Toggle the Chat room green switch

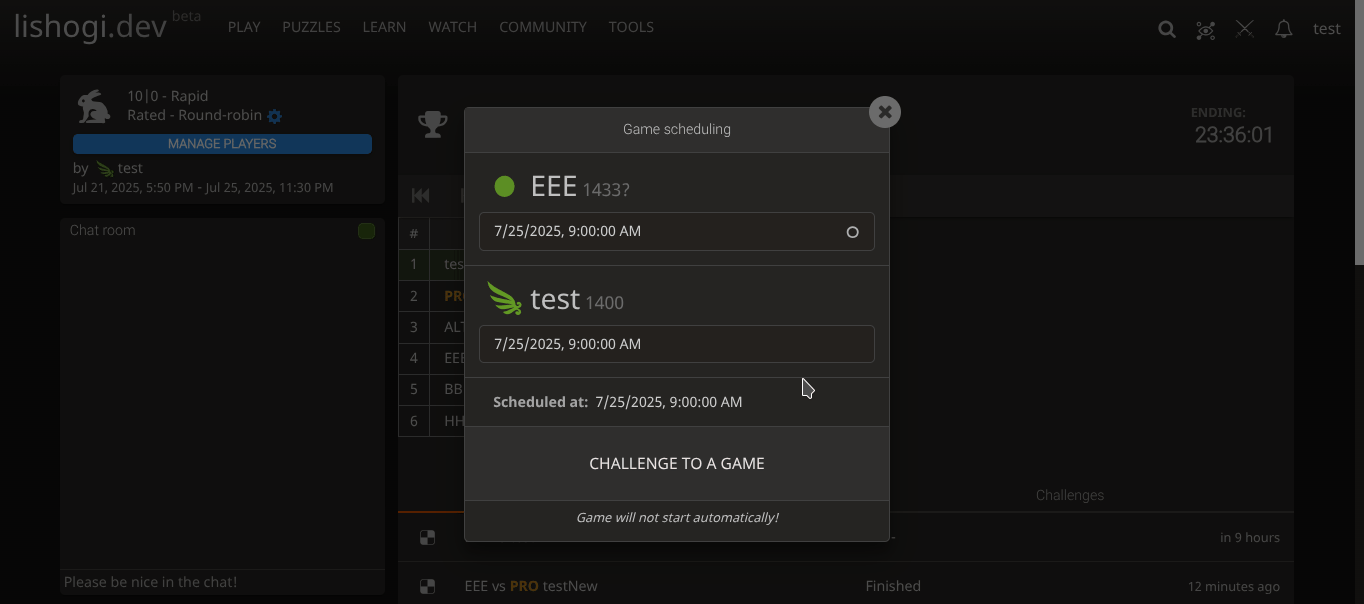[x=366, y=231]
